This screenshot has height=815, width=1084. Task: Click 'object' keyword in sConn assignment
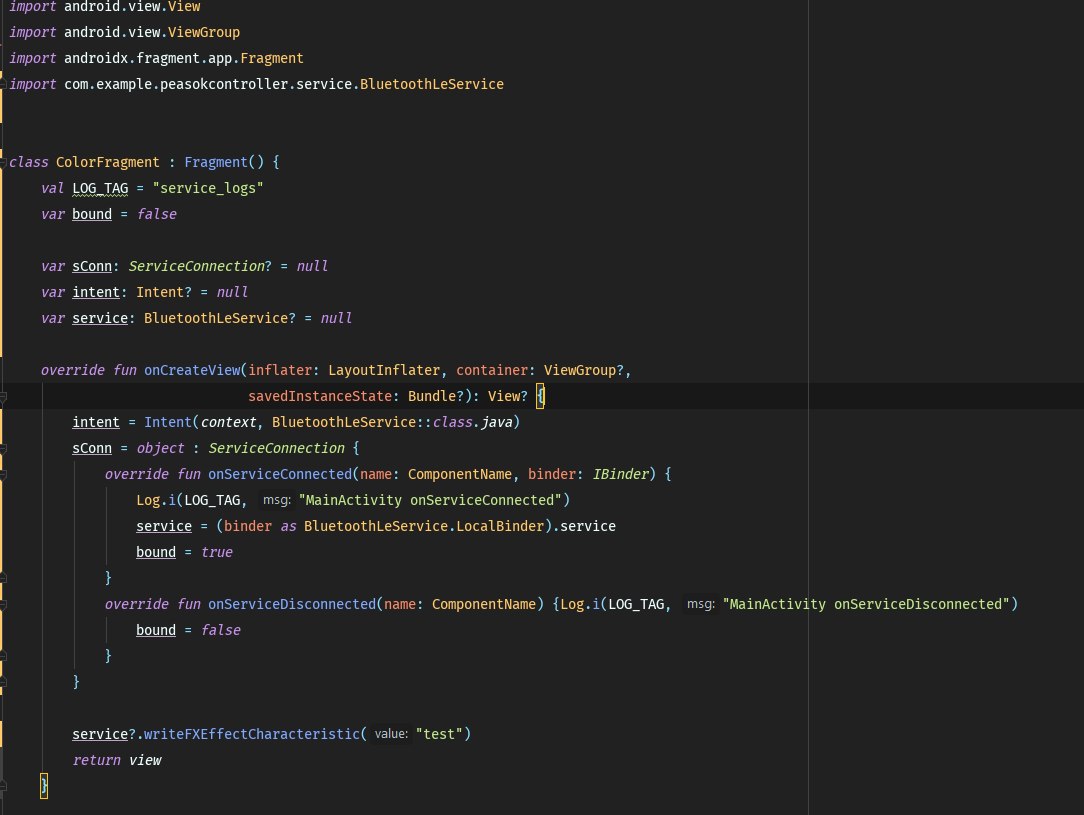160,449
